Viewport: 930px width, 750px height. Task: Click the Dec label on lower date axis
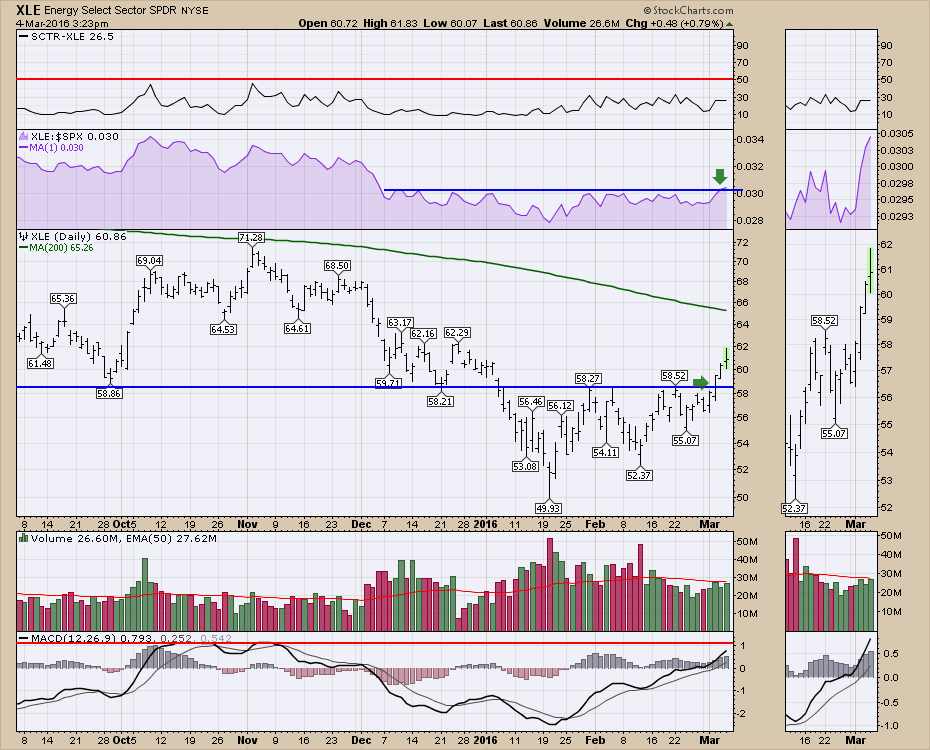coord(361,740)
